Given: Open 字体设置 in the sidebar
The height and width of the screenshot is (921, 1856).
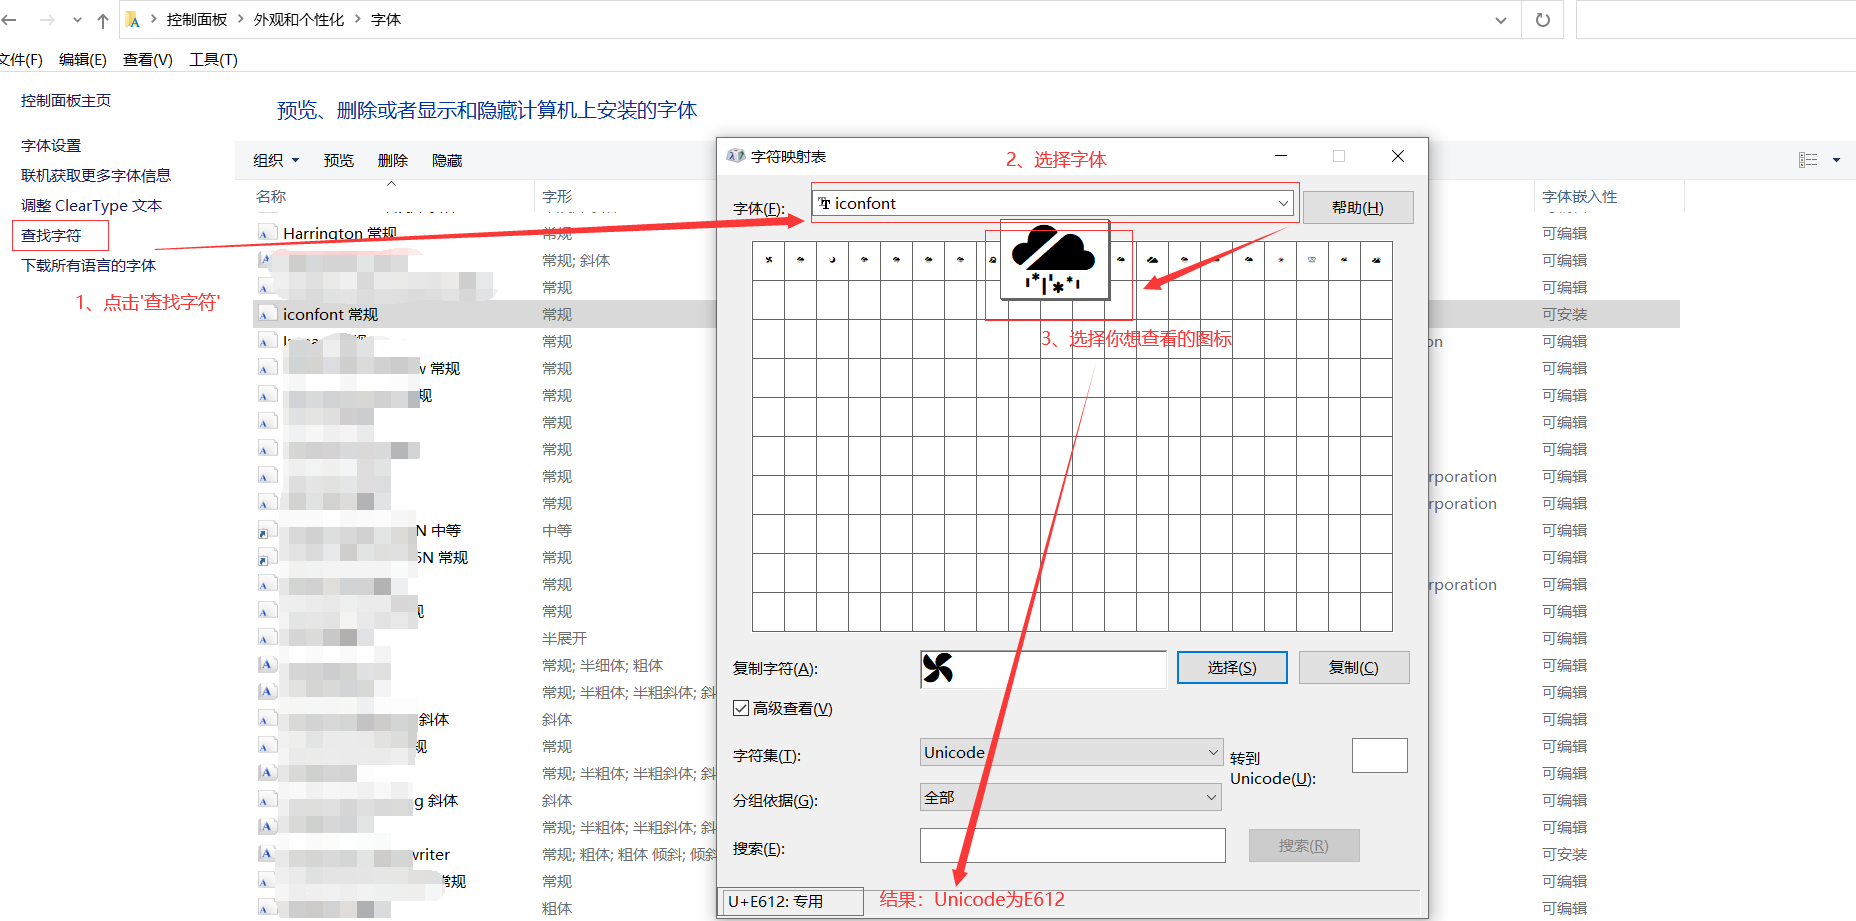Looking at the screenshot, I should 51,146.
